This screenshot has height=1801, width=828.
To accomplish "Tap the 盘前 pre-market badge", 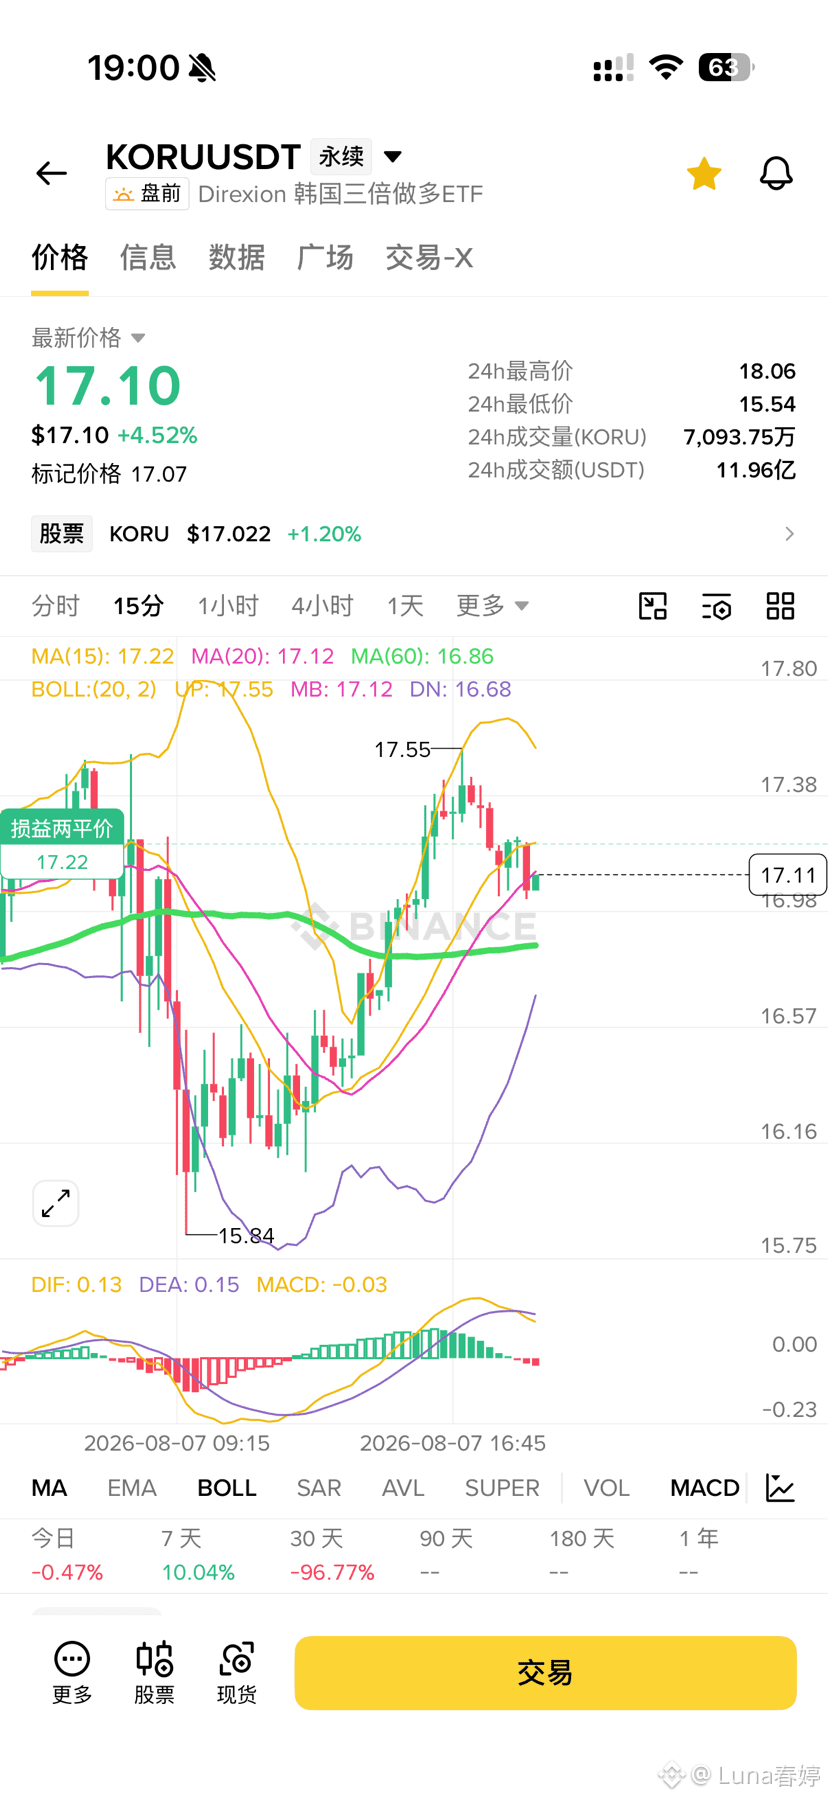I will [x=147, y=193].
